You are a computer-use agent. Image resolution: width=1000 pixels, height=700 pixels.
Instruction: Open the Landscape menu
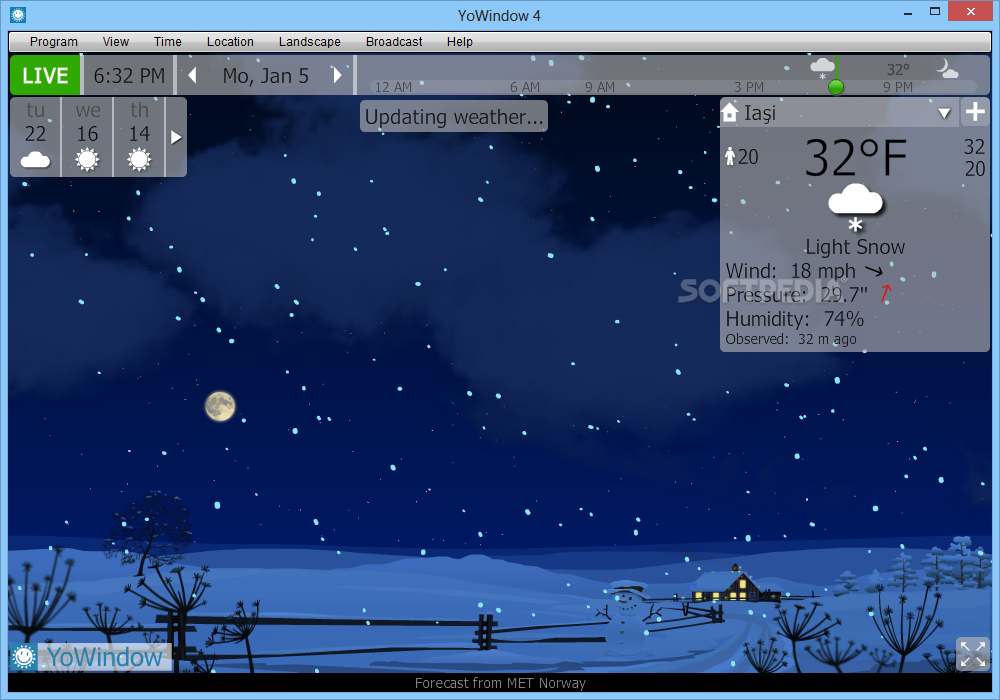pyautogui.click(x=309, y=41)
